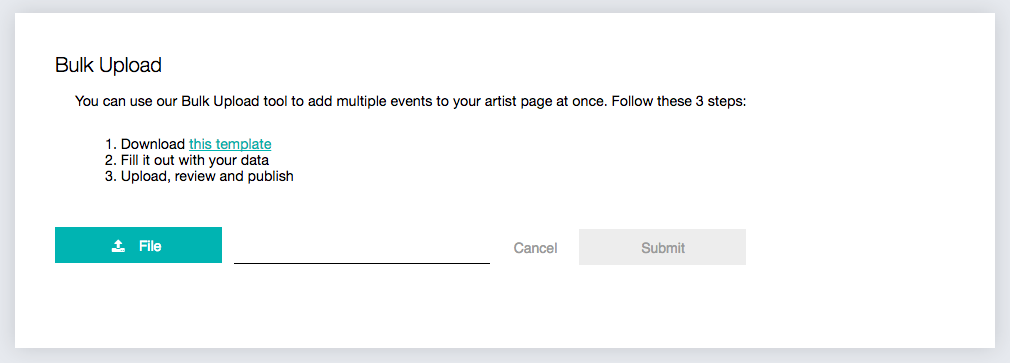Viewport: 1010px width, 363px height.
Task: Click the greyed-out Submit button
Action: tap(662, 247)
